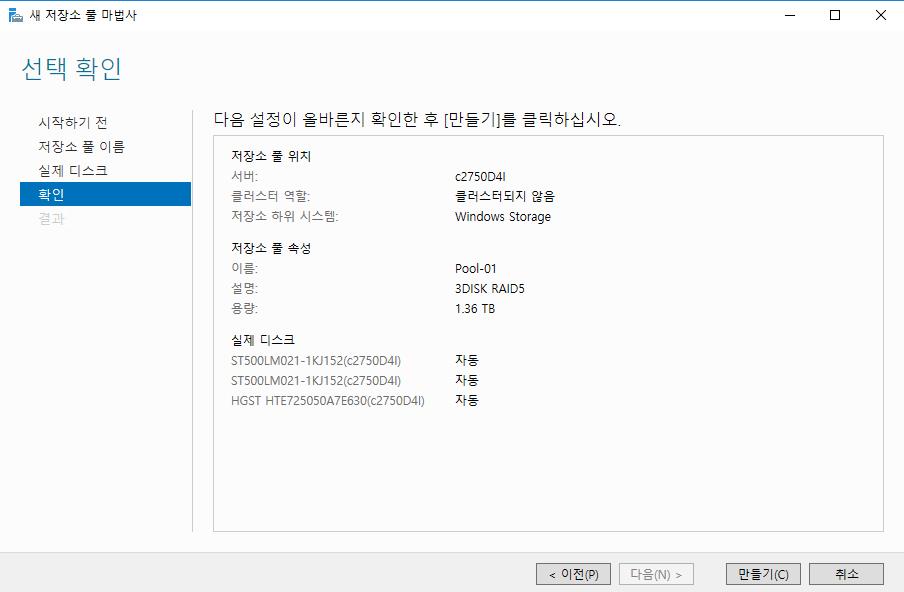Click the 실제 디스크 section heading
The image size is (904, 592).
(x=263, y=340)
